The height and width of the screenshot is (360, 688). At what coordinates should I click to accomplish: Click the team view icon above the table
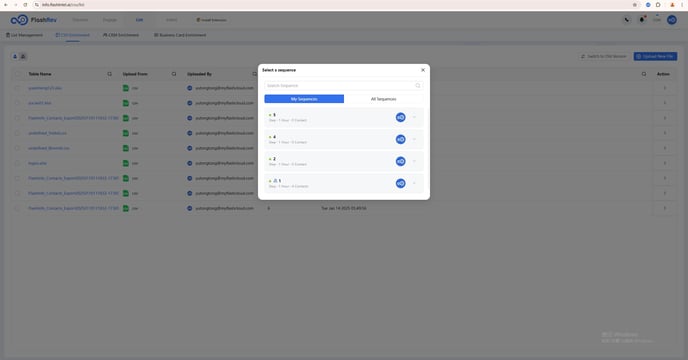click(x=23, y=57)
